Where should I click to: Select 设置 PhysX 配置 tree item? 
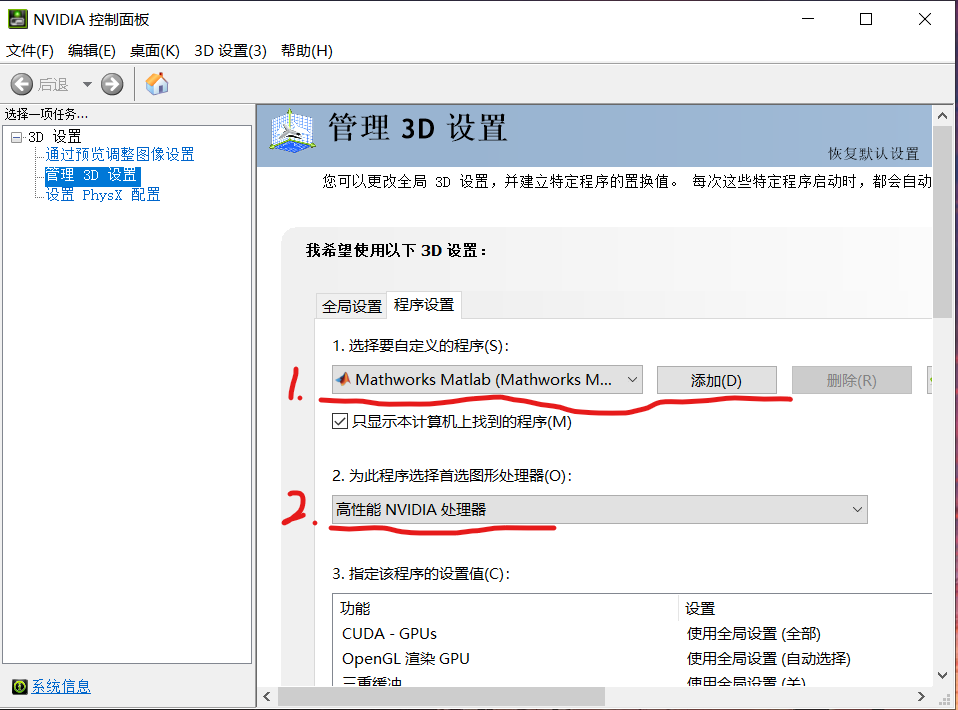(103, 195)
